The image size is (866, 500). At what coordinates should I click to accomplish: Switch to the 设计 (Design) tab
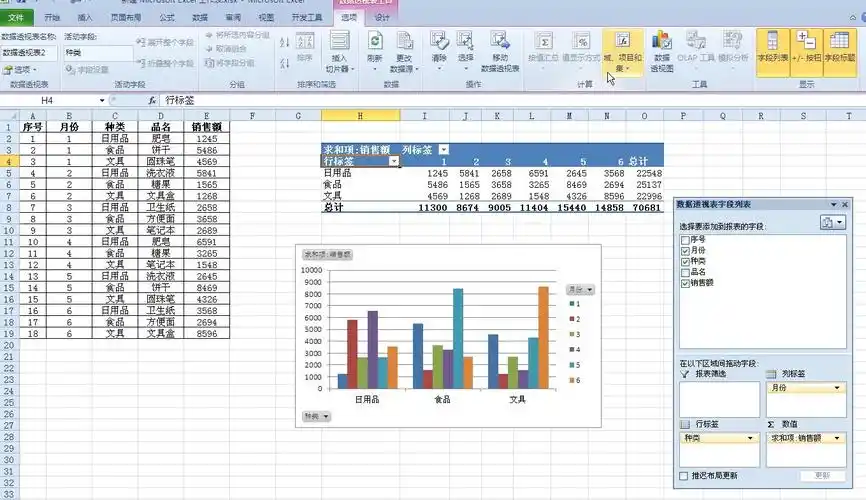(382, 18)
